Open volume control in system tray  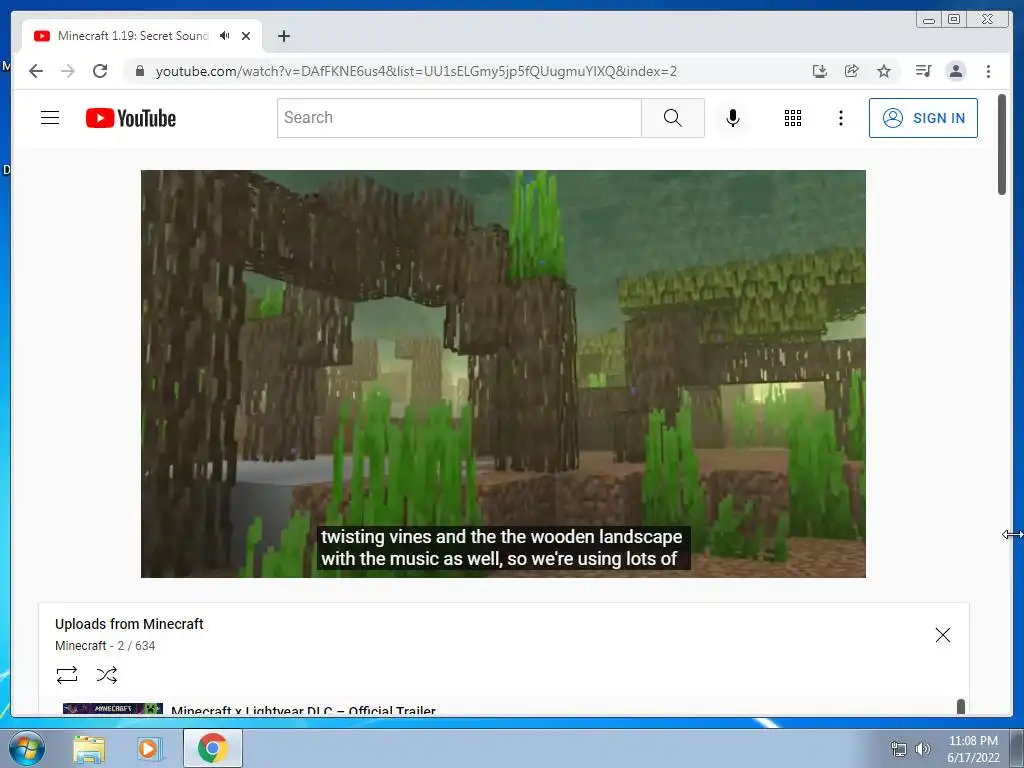pos(923,749)
